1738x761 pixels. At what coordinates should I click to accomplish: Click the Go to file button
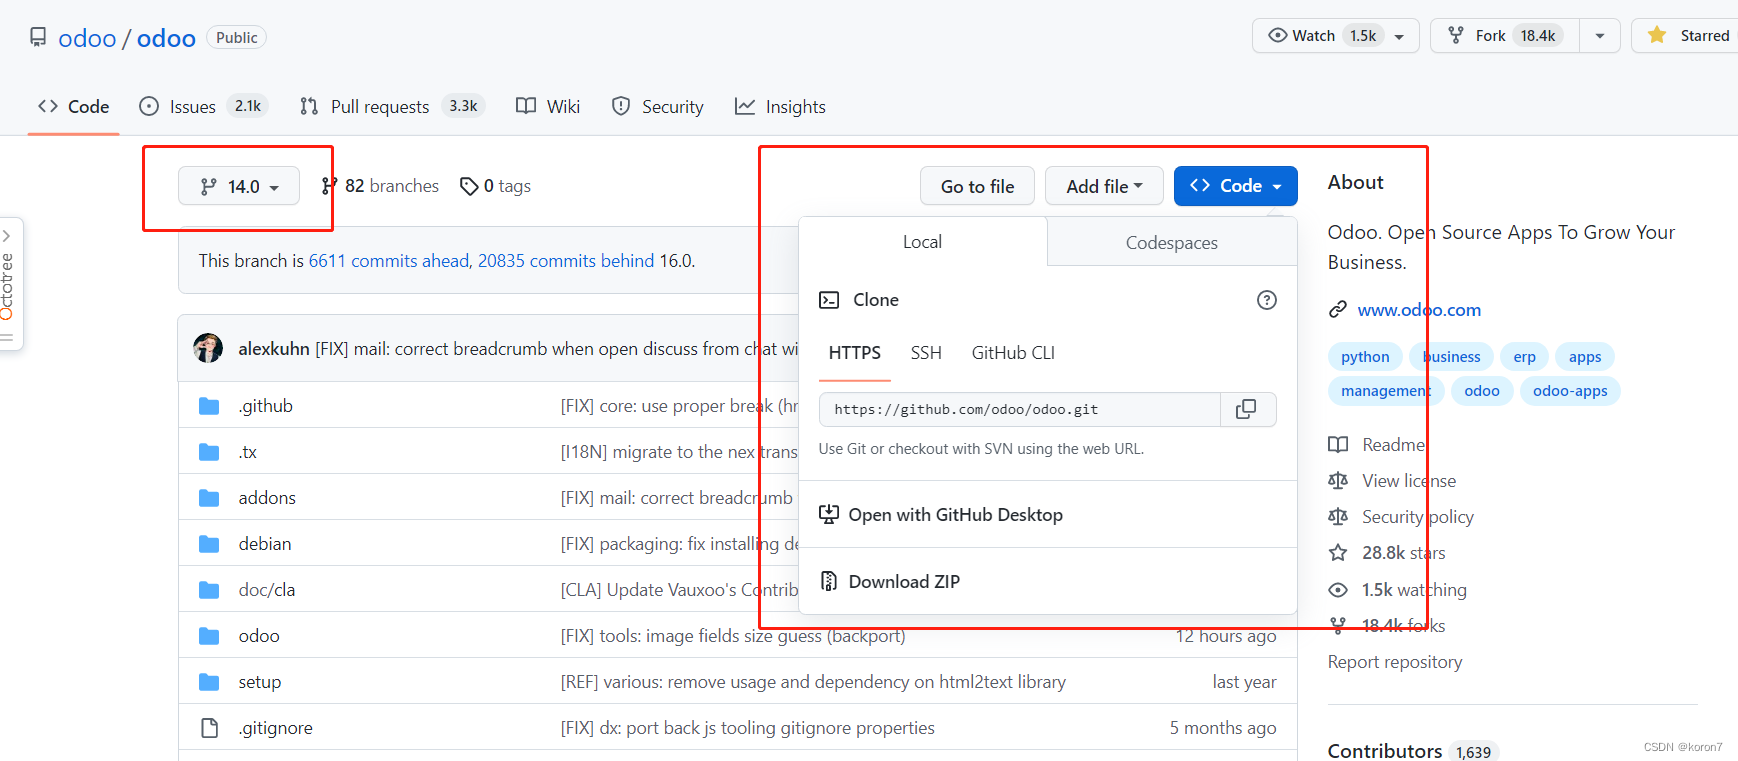(977, 186)
